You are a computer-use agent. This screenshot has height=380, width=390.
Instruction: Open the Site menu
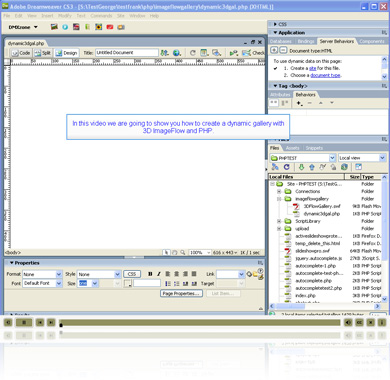click(x=121, y=16)
